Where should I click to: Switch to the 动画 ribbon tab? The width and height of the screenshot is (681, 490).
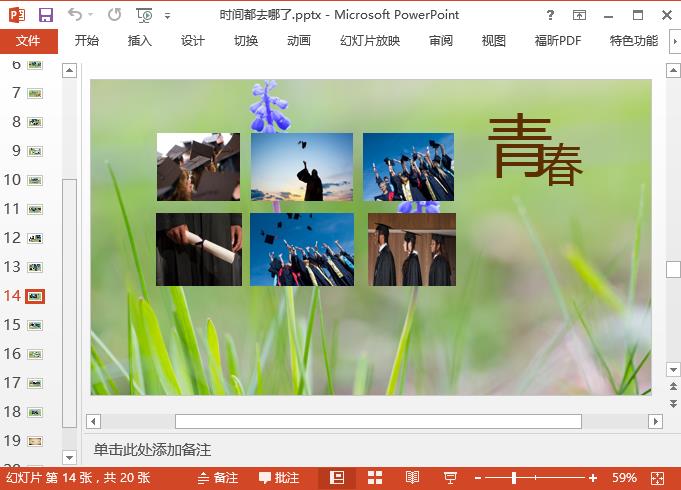pyautogui.click(x=298, y=41)
